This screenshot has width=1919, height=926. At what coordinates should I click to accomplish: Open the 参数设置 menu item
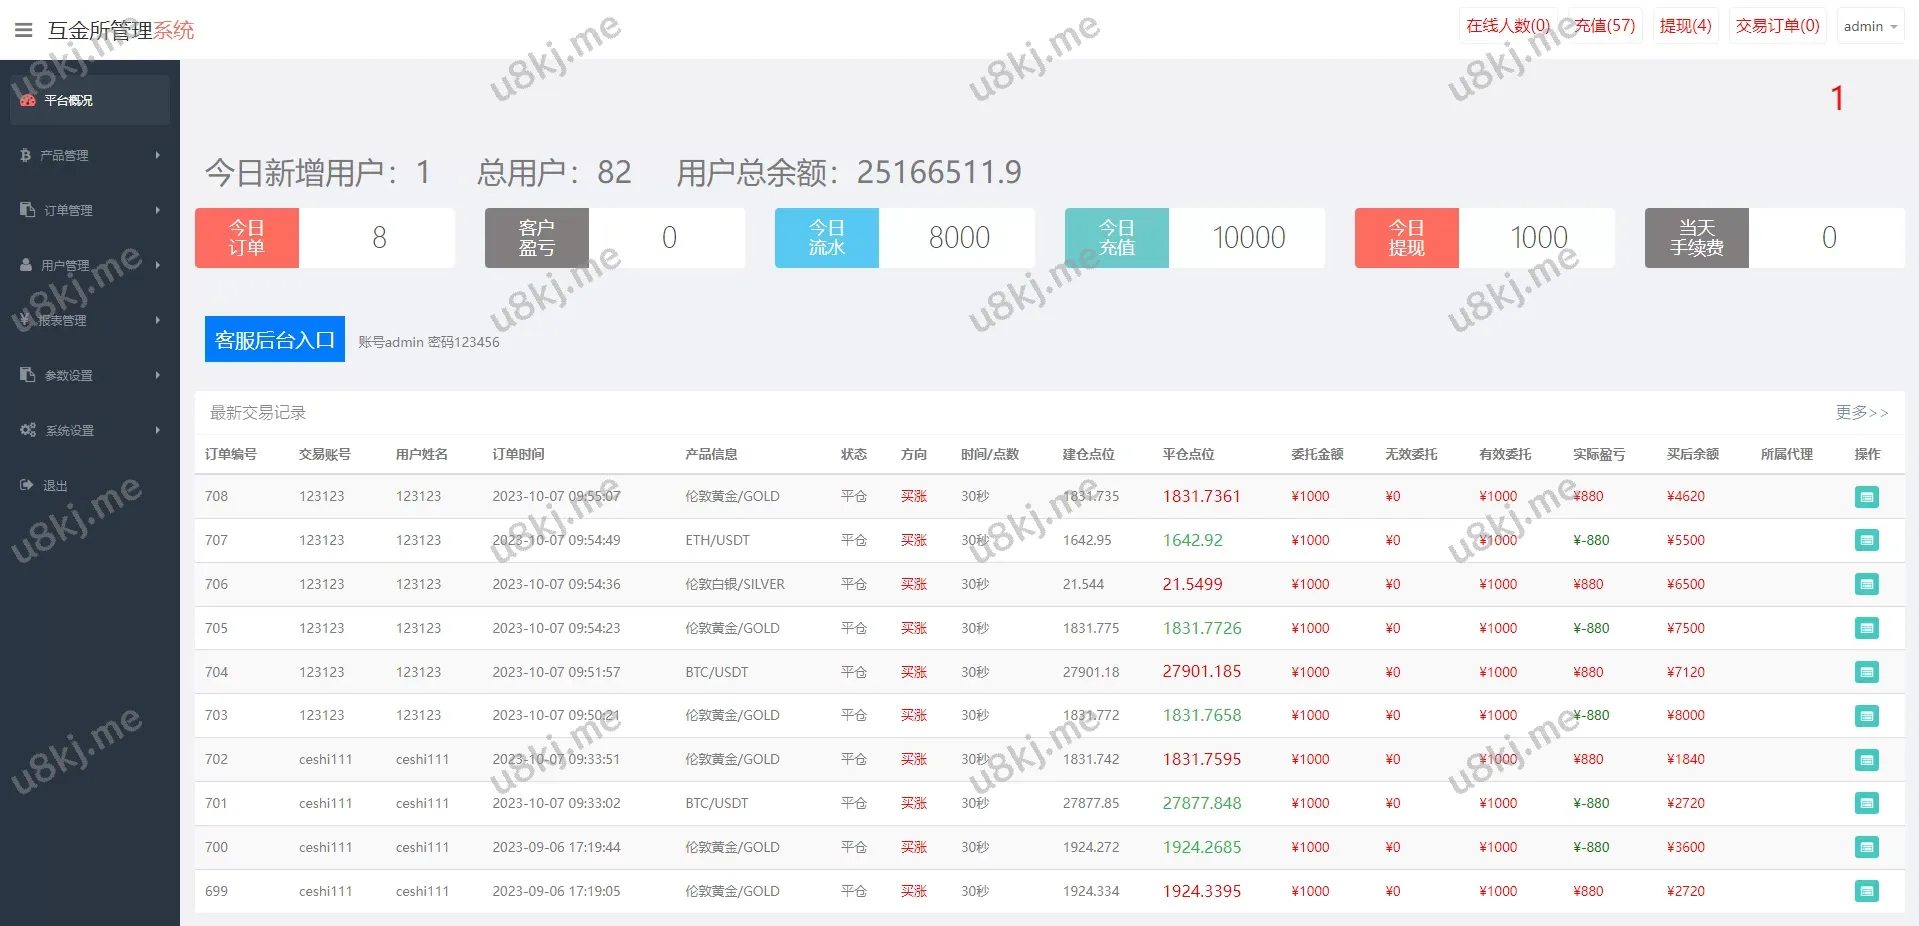point(88,375)
